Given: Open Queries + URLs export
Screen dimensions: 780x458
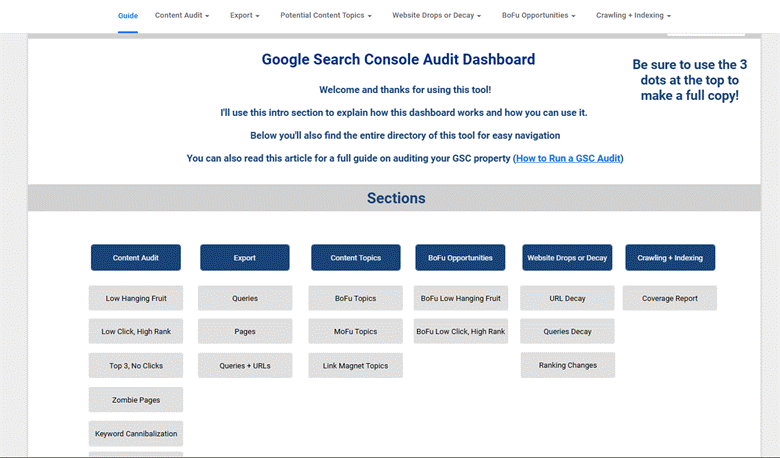Looking at the screenshot, I should 245,366.
